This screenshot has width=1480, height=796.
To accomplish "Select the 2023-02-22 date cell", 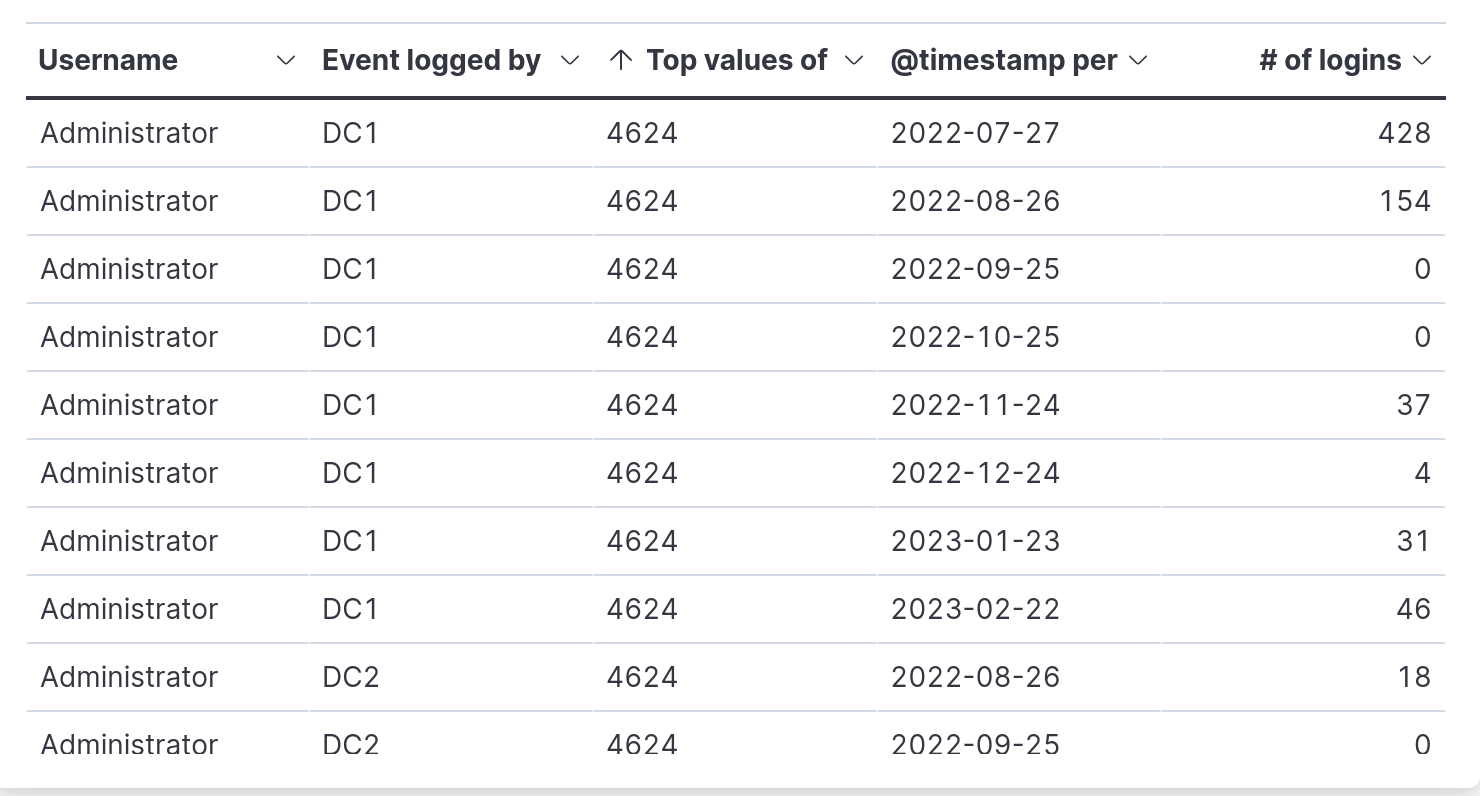I will click(x=1018, y=609).
